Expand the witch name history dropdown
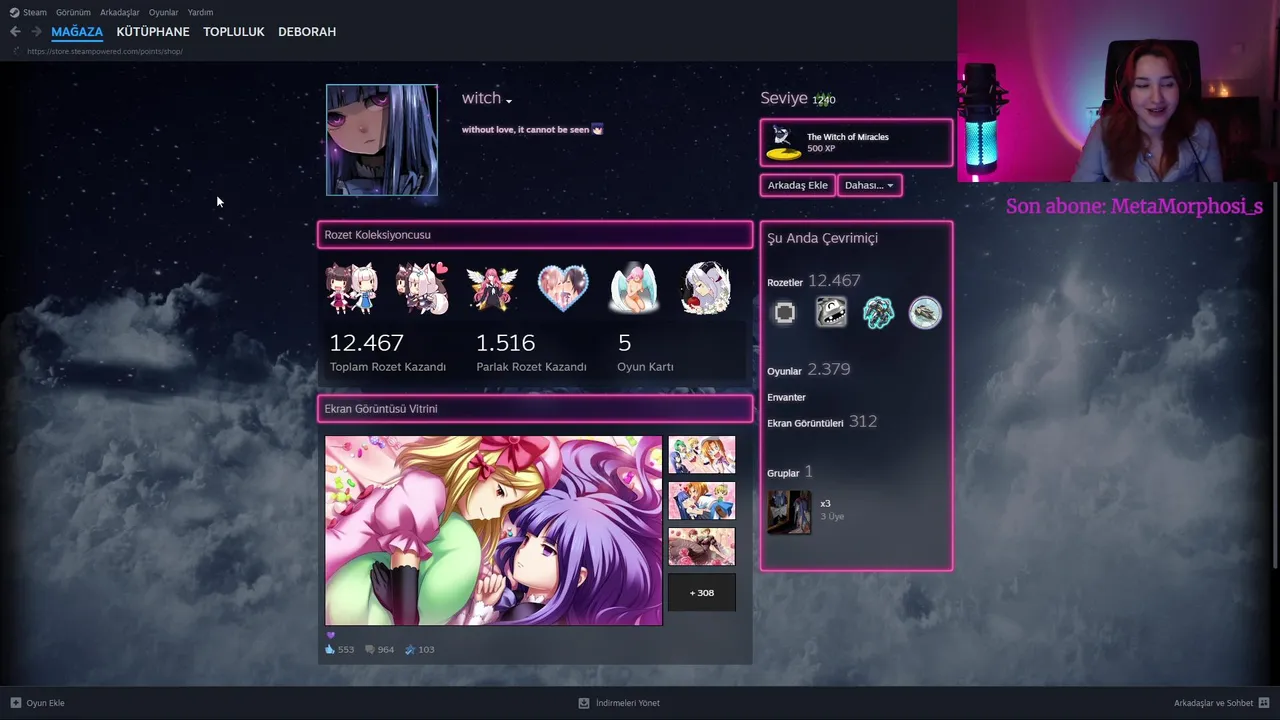The width and height of the screenshot is (1280, 720). click(x=508, y=101)
